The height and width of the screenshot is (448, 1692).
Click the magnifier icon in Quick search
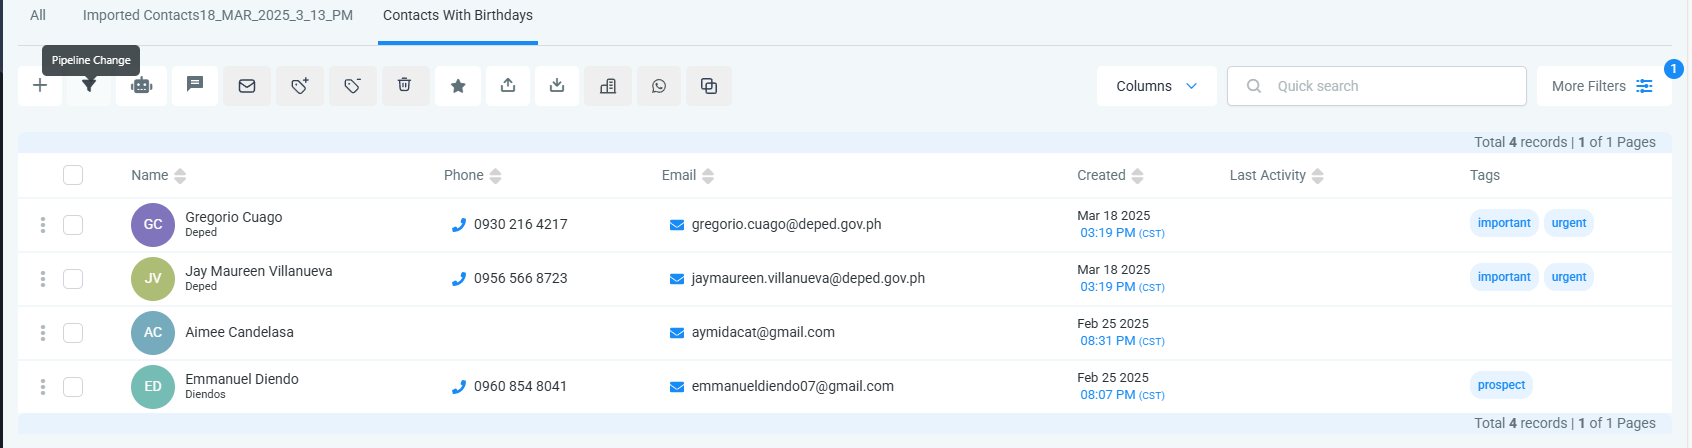1254,86
